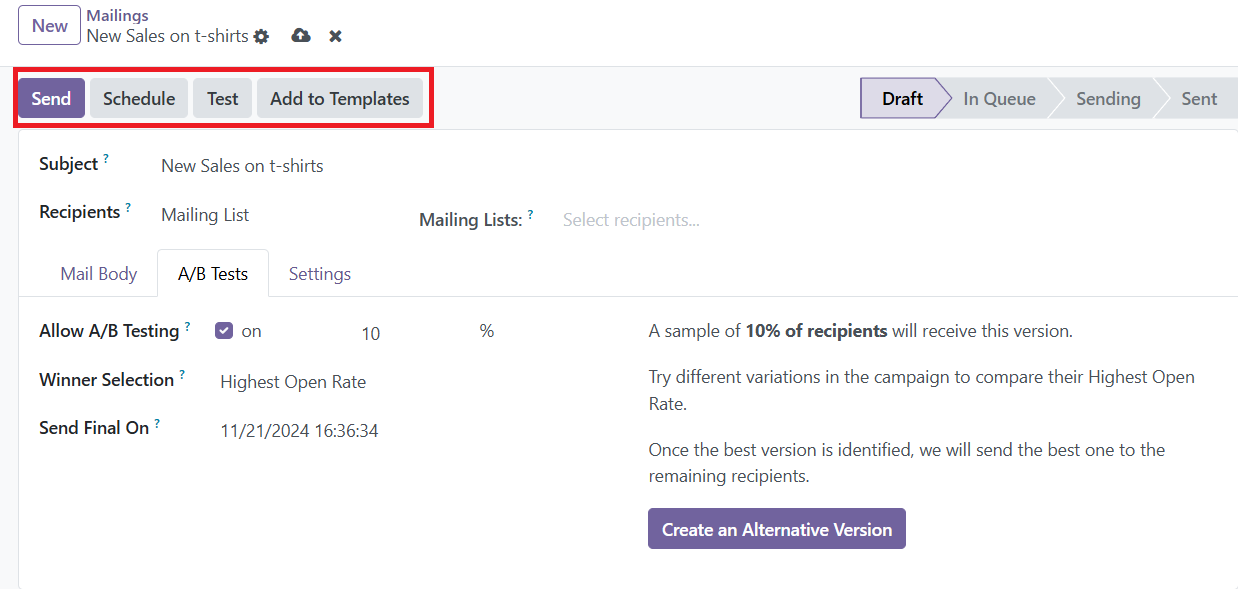
Task: Go to the Mailings breadcrumb link
Action: pyautogui.click(x=118, y=15)
